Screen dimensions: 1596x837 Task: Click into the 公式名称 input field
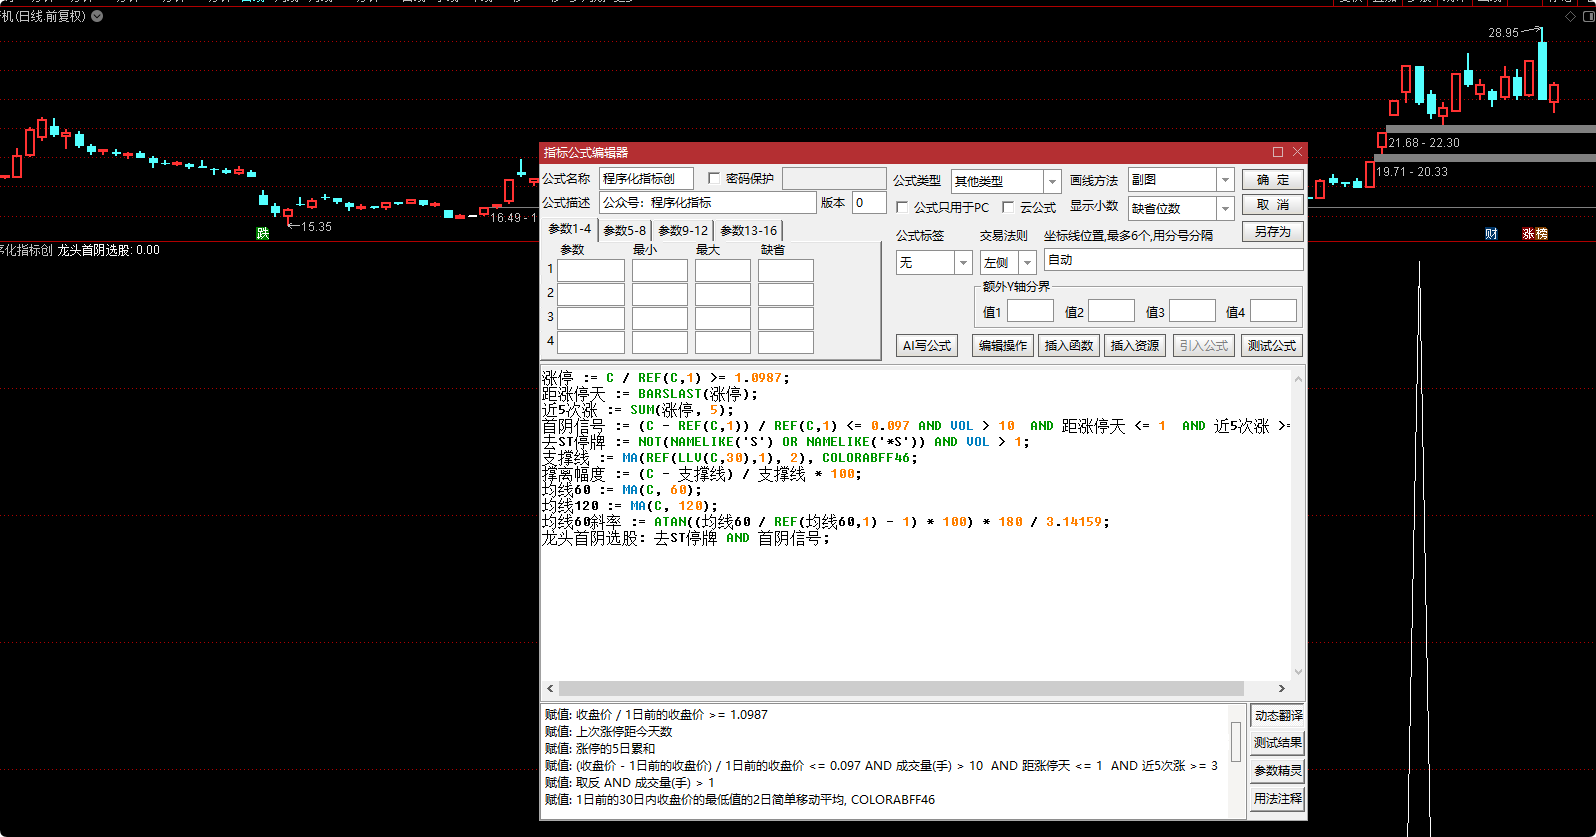[x=645, y=178]
